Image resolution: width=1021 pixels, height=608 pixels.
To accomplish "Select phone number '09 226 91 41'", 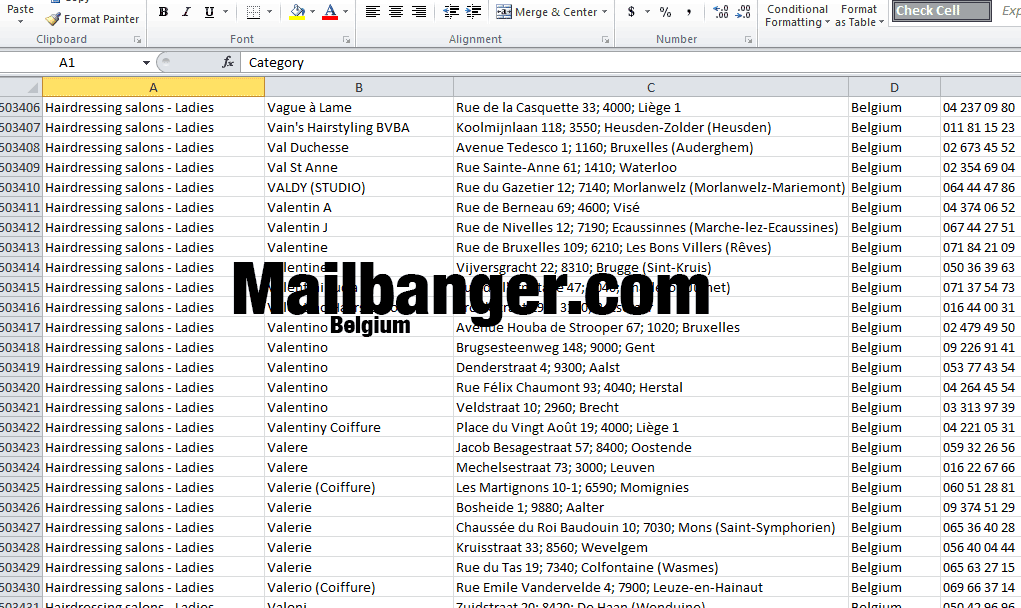I will [981, 348].
